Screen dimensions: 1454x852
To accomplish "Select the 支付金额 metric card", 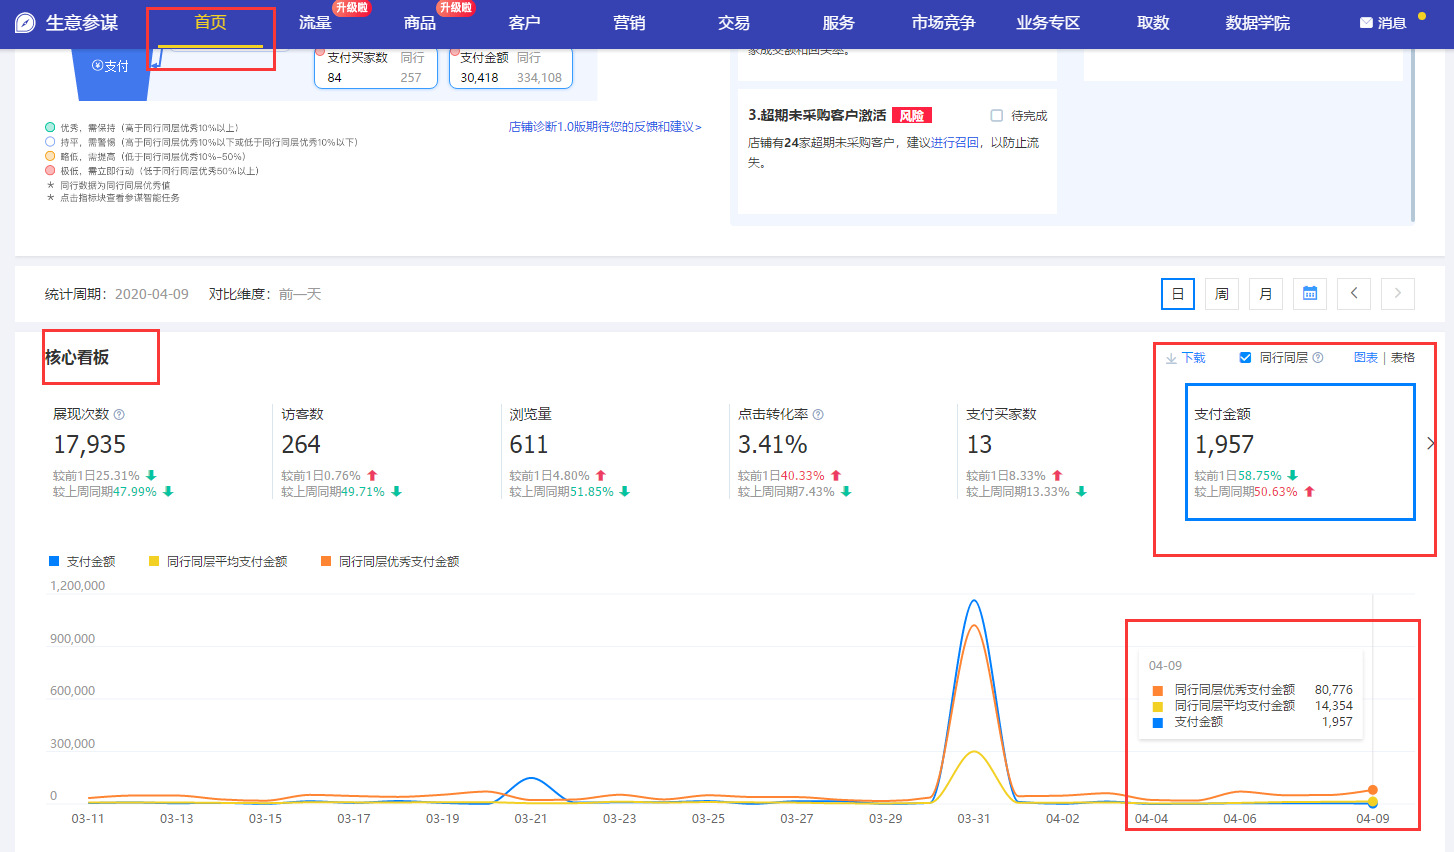I will click(1300, 452).
